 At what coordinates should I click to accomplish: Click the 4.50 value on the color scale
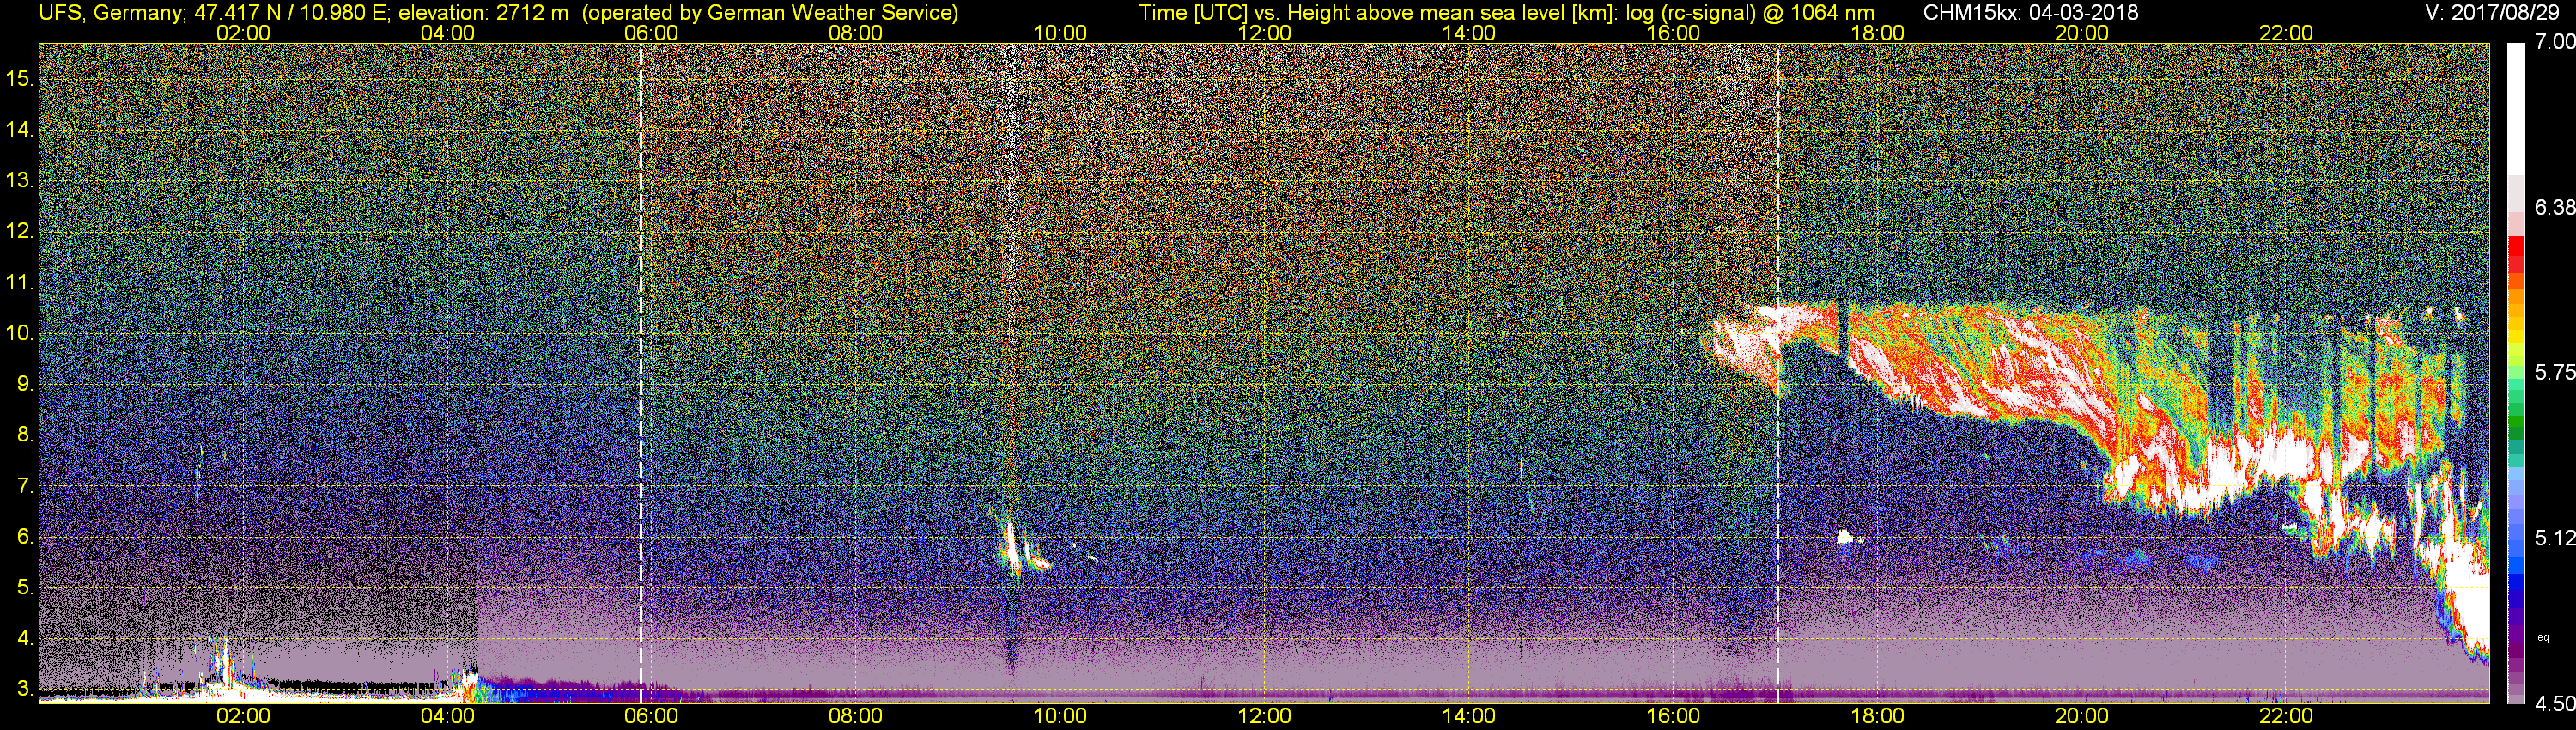pos(2555,704)
